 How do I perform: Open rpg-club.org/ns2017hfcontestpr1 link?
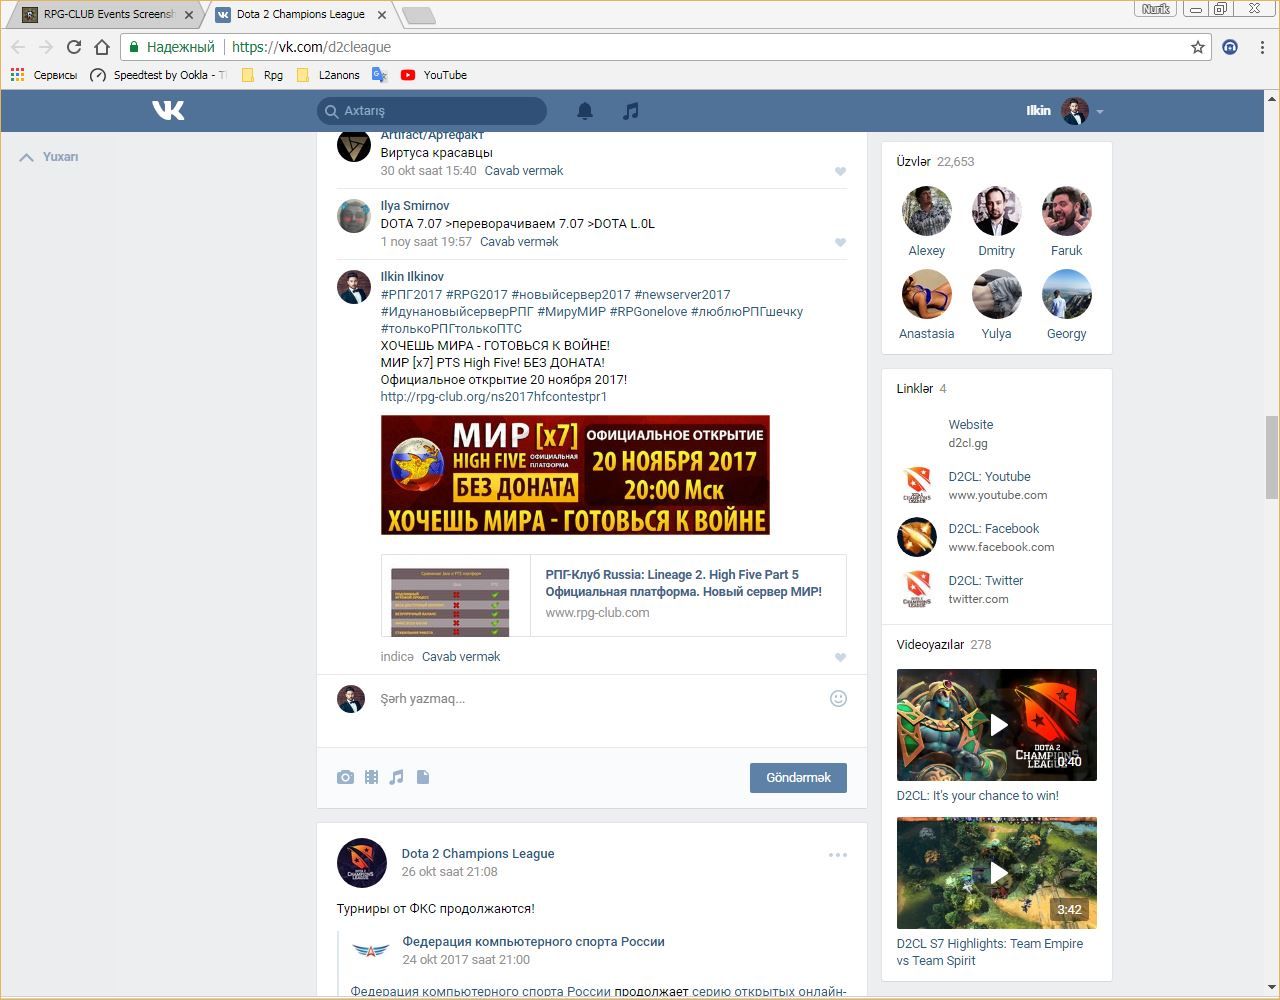(494, 397)
